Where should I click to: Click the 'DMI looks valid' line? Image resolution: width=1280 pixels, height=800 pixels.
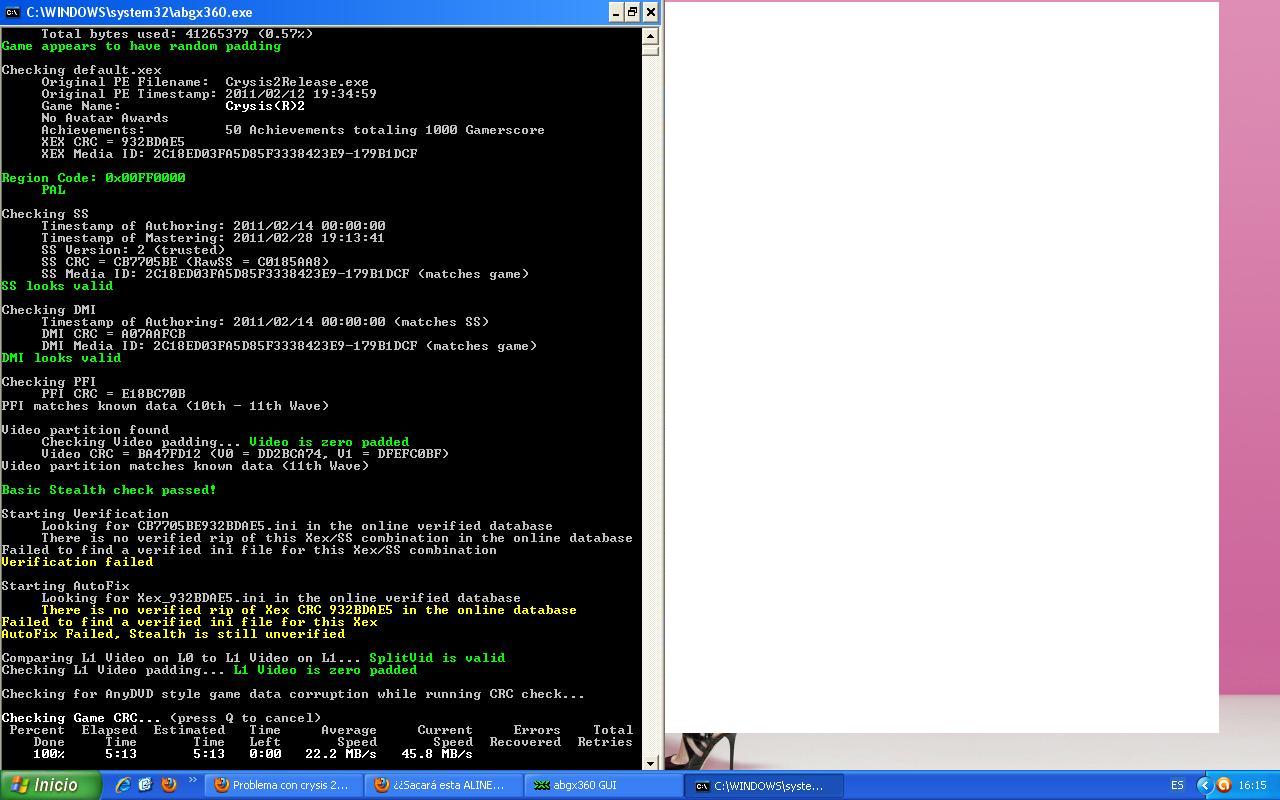point(61,358)
